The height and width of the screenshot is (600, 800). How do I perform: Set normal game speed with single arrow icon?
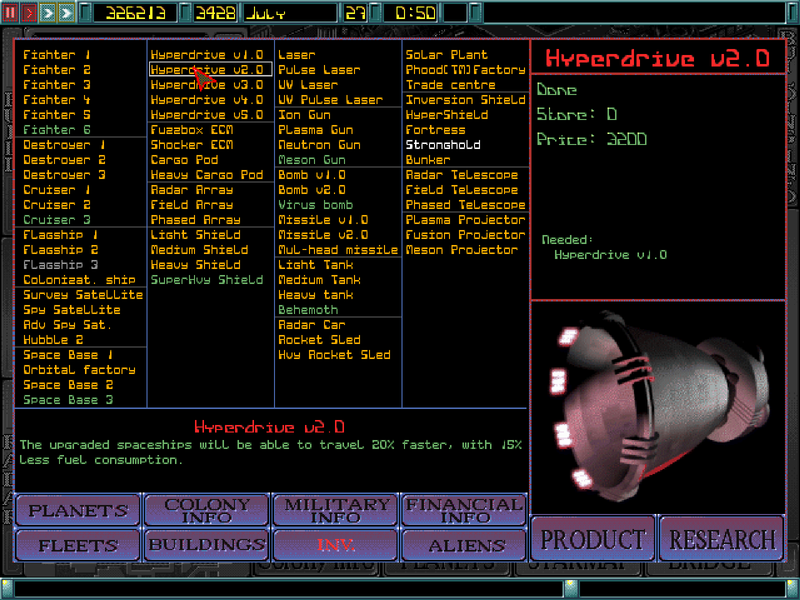coord(28,12)
